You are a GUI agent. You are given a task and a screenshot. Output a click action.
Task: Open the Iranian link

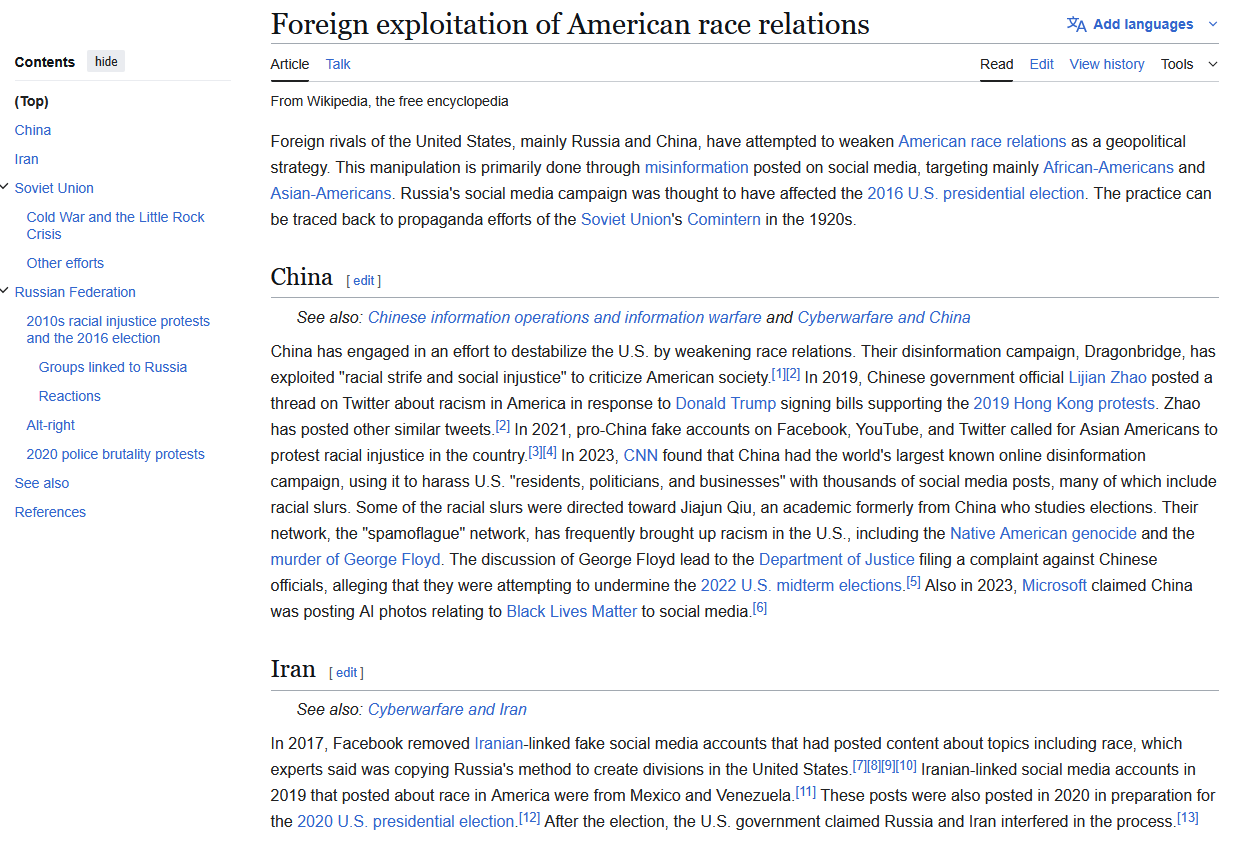point(499,744)
